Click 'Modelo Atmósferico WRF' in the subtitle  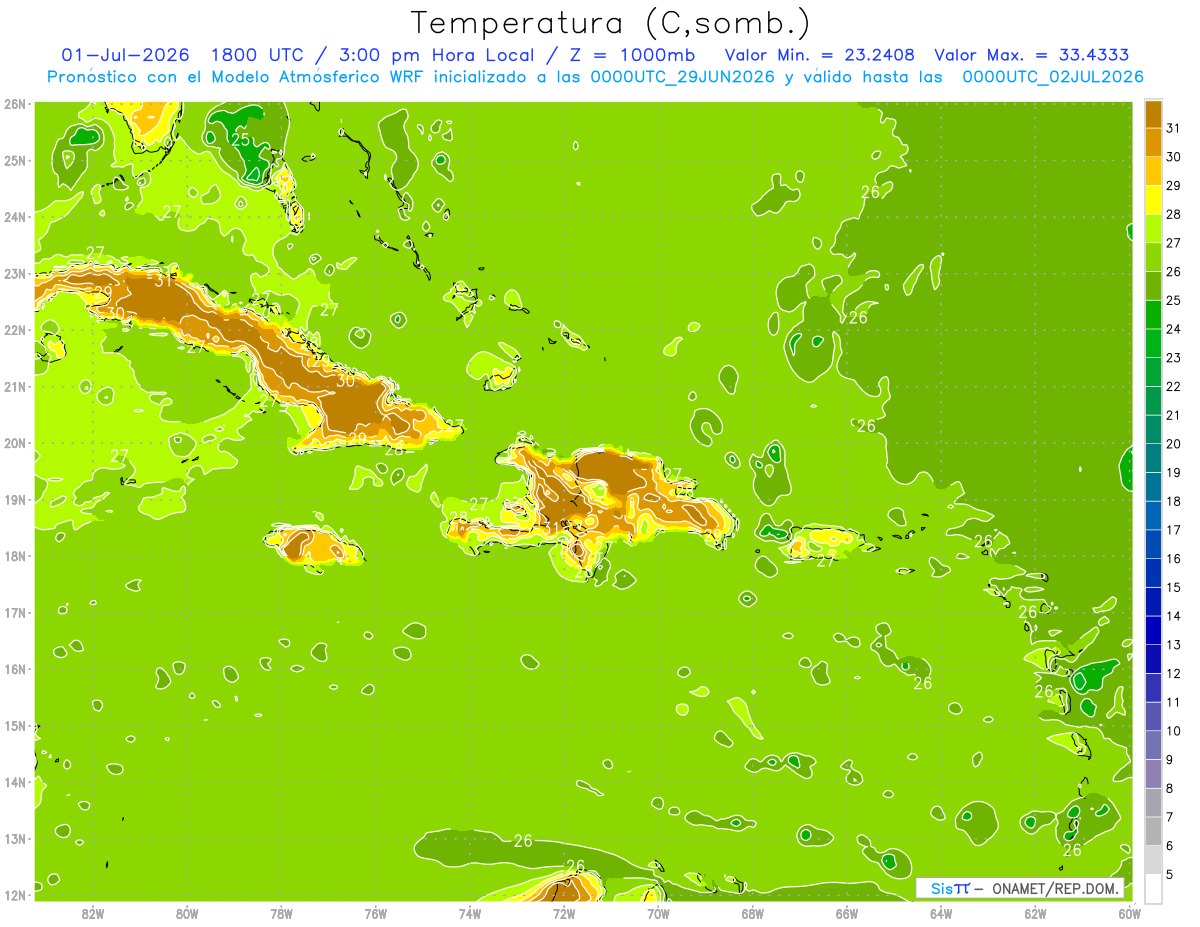click(319, 77)
